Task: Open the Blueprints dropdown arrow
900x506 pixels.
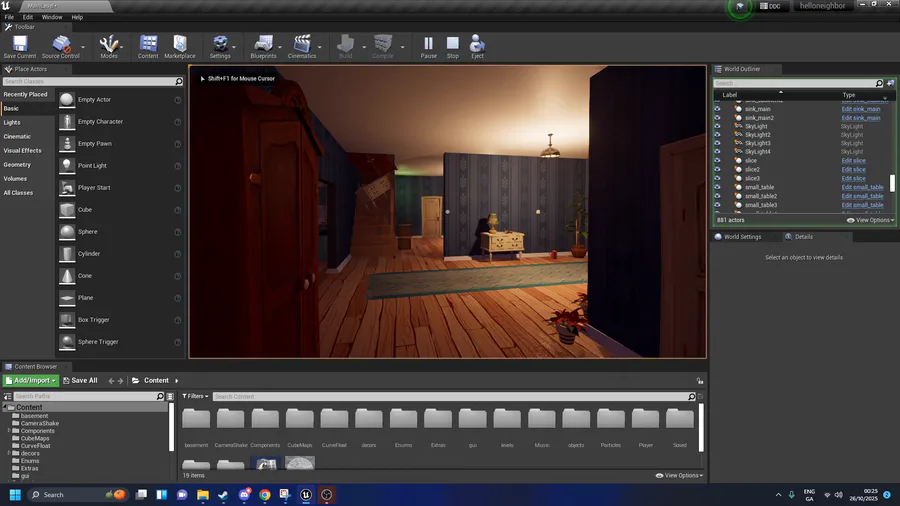Action: pyautogui.click(x=280, y=47)
